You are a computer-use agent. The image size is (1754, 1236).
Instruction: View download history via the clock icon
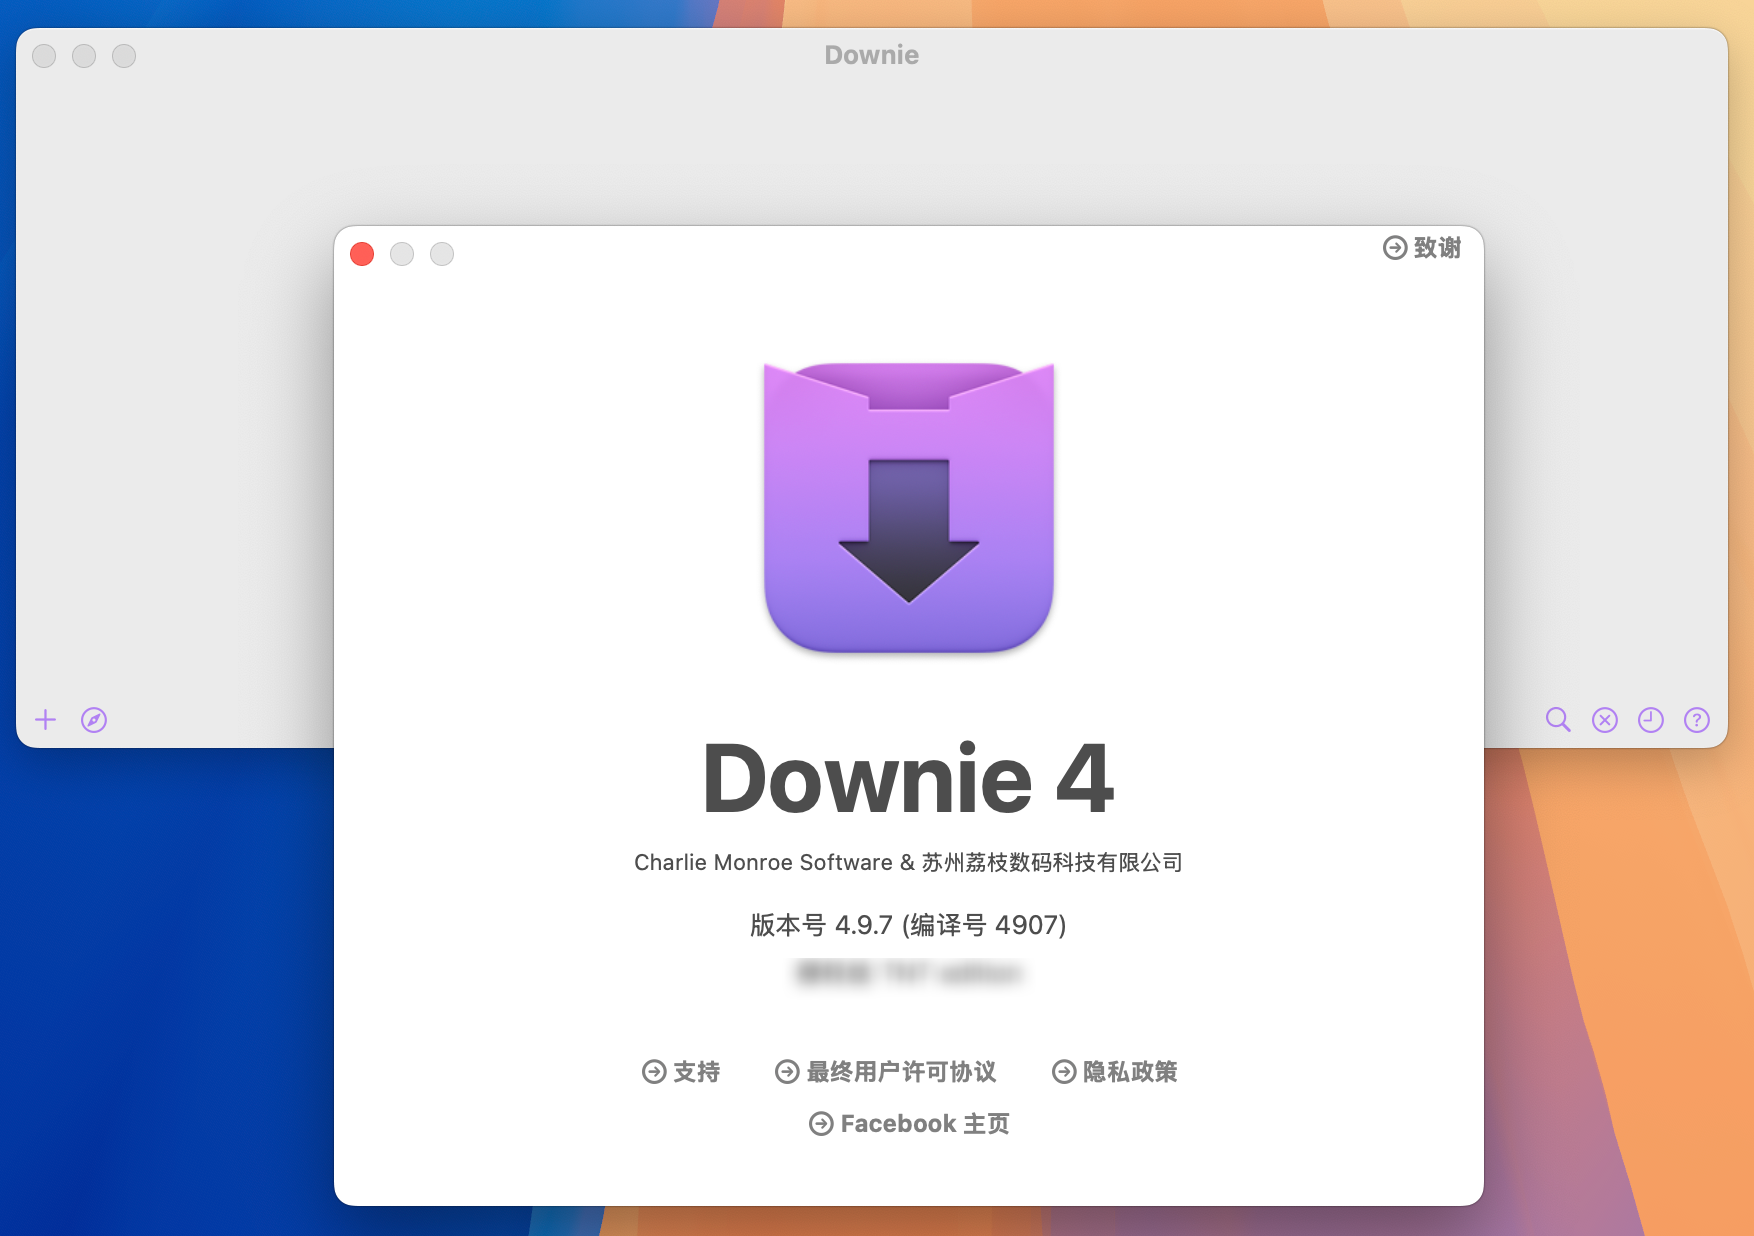(1649, 719)
